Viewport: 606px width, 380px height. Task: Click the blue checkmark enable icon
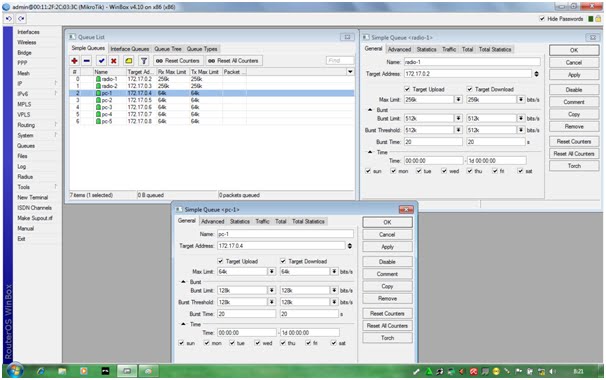point(102,61)
